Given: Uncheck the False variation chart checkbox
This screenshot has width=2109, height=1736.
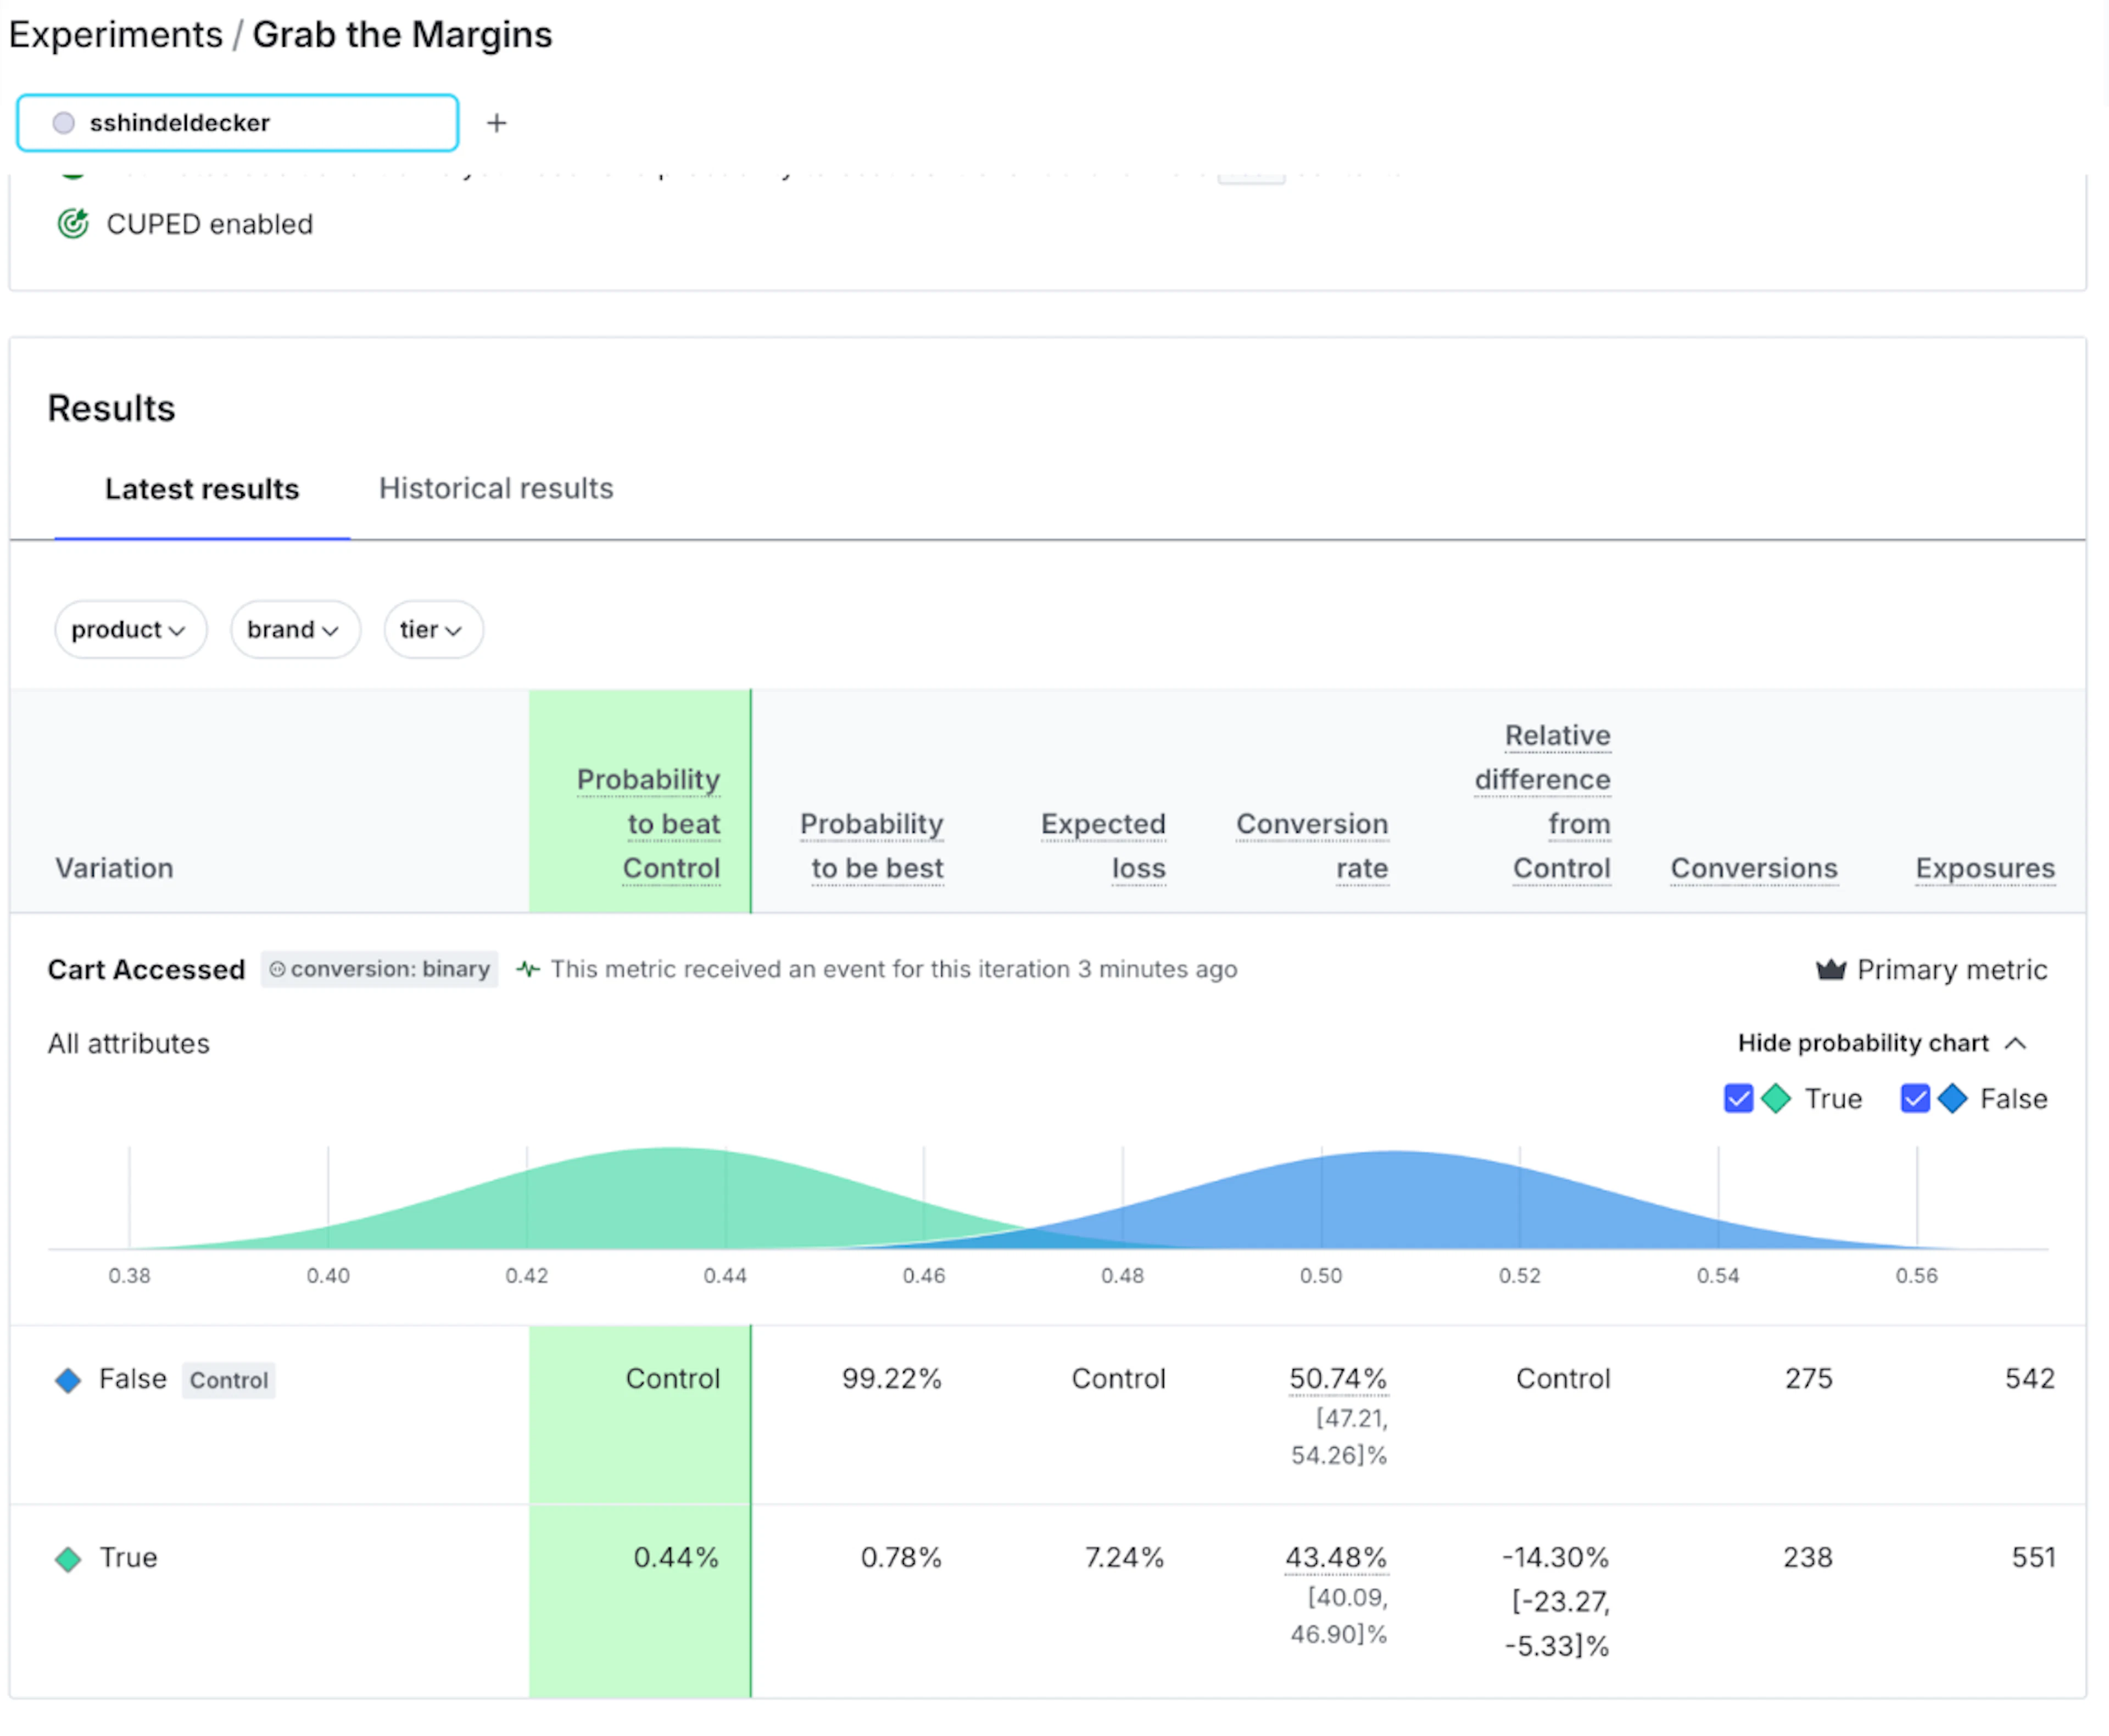Looking at the screenshot, I should click(x=1914, y=1098).
